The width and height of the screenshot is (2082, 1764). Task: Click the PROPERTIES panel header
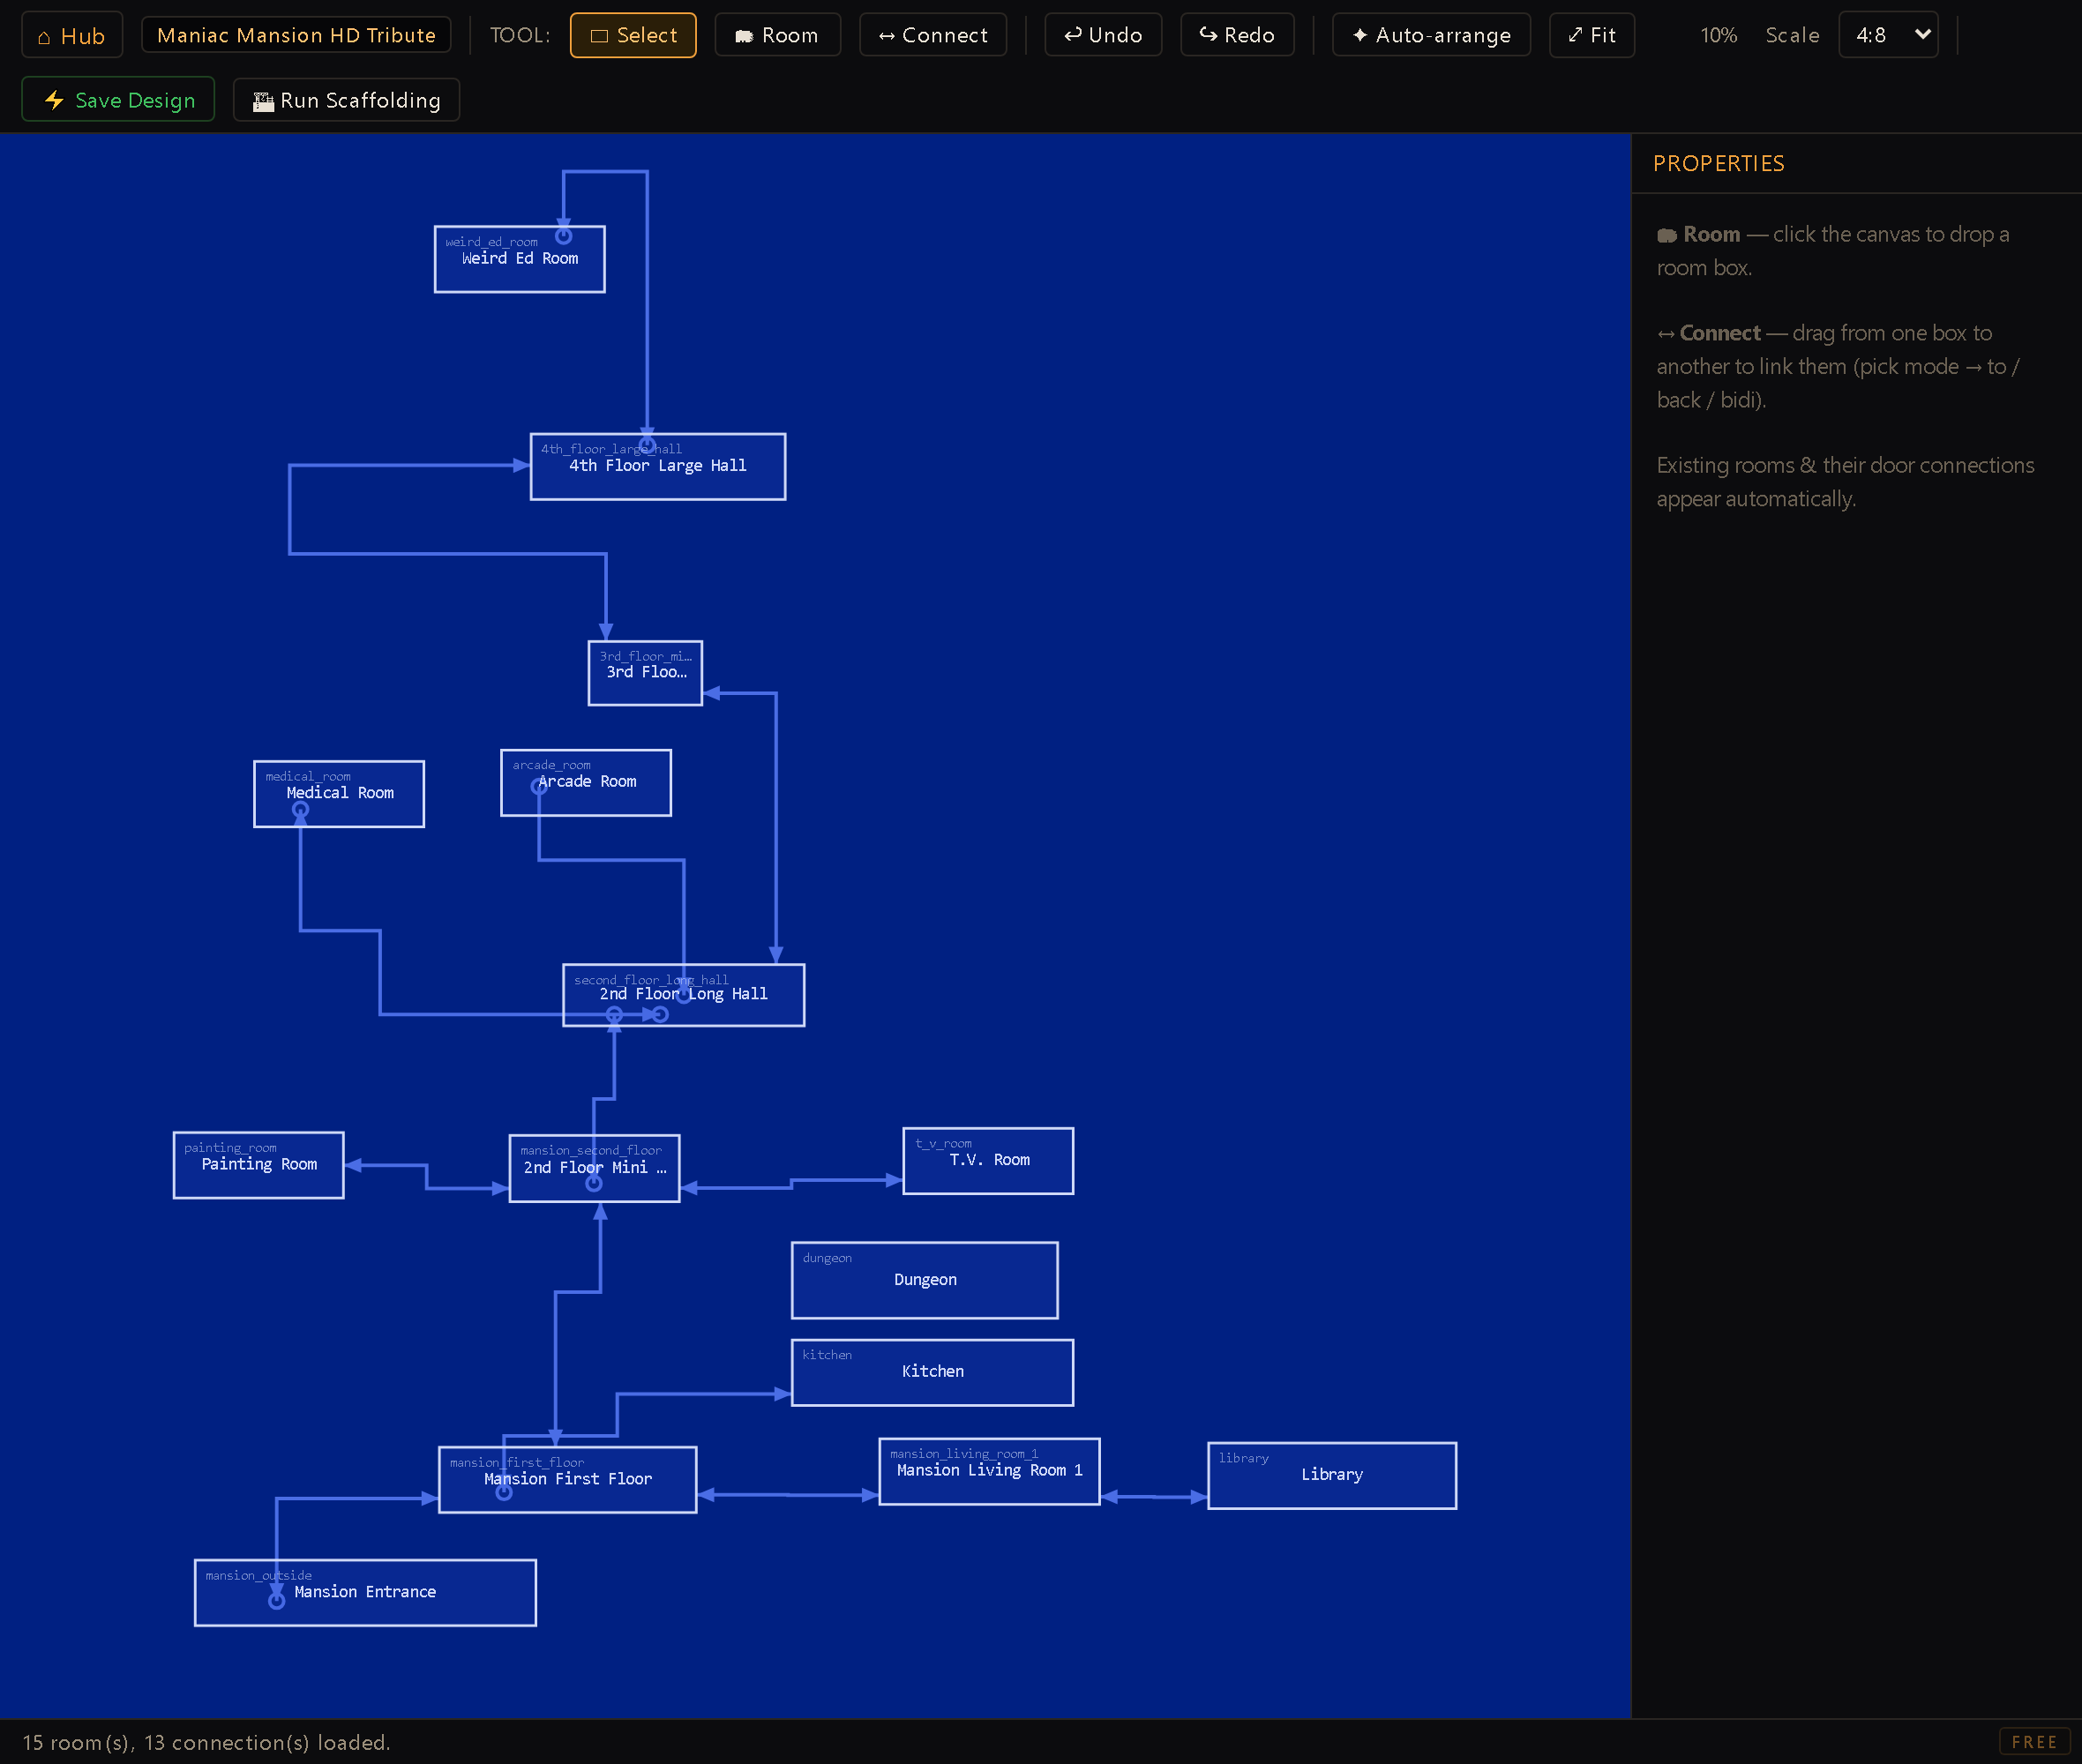(x=1718, y=163)
